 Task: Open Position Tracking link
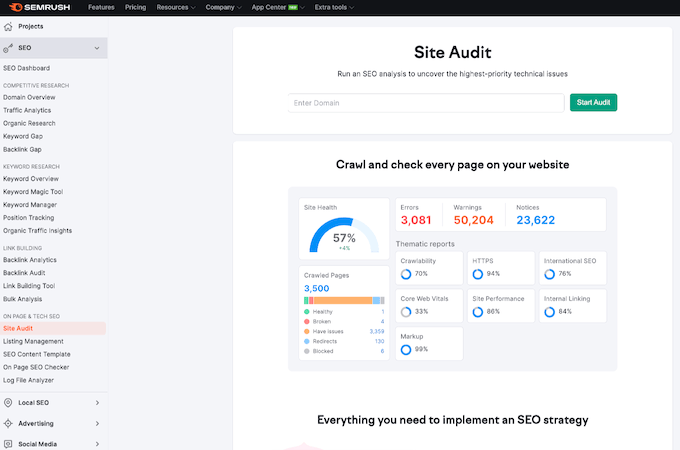point(29,218)
